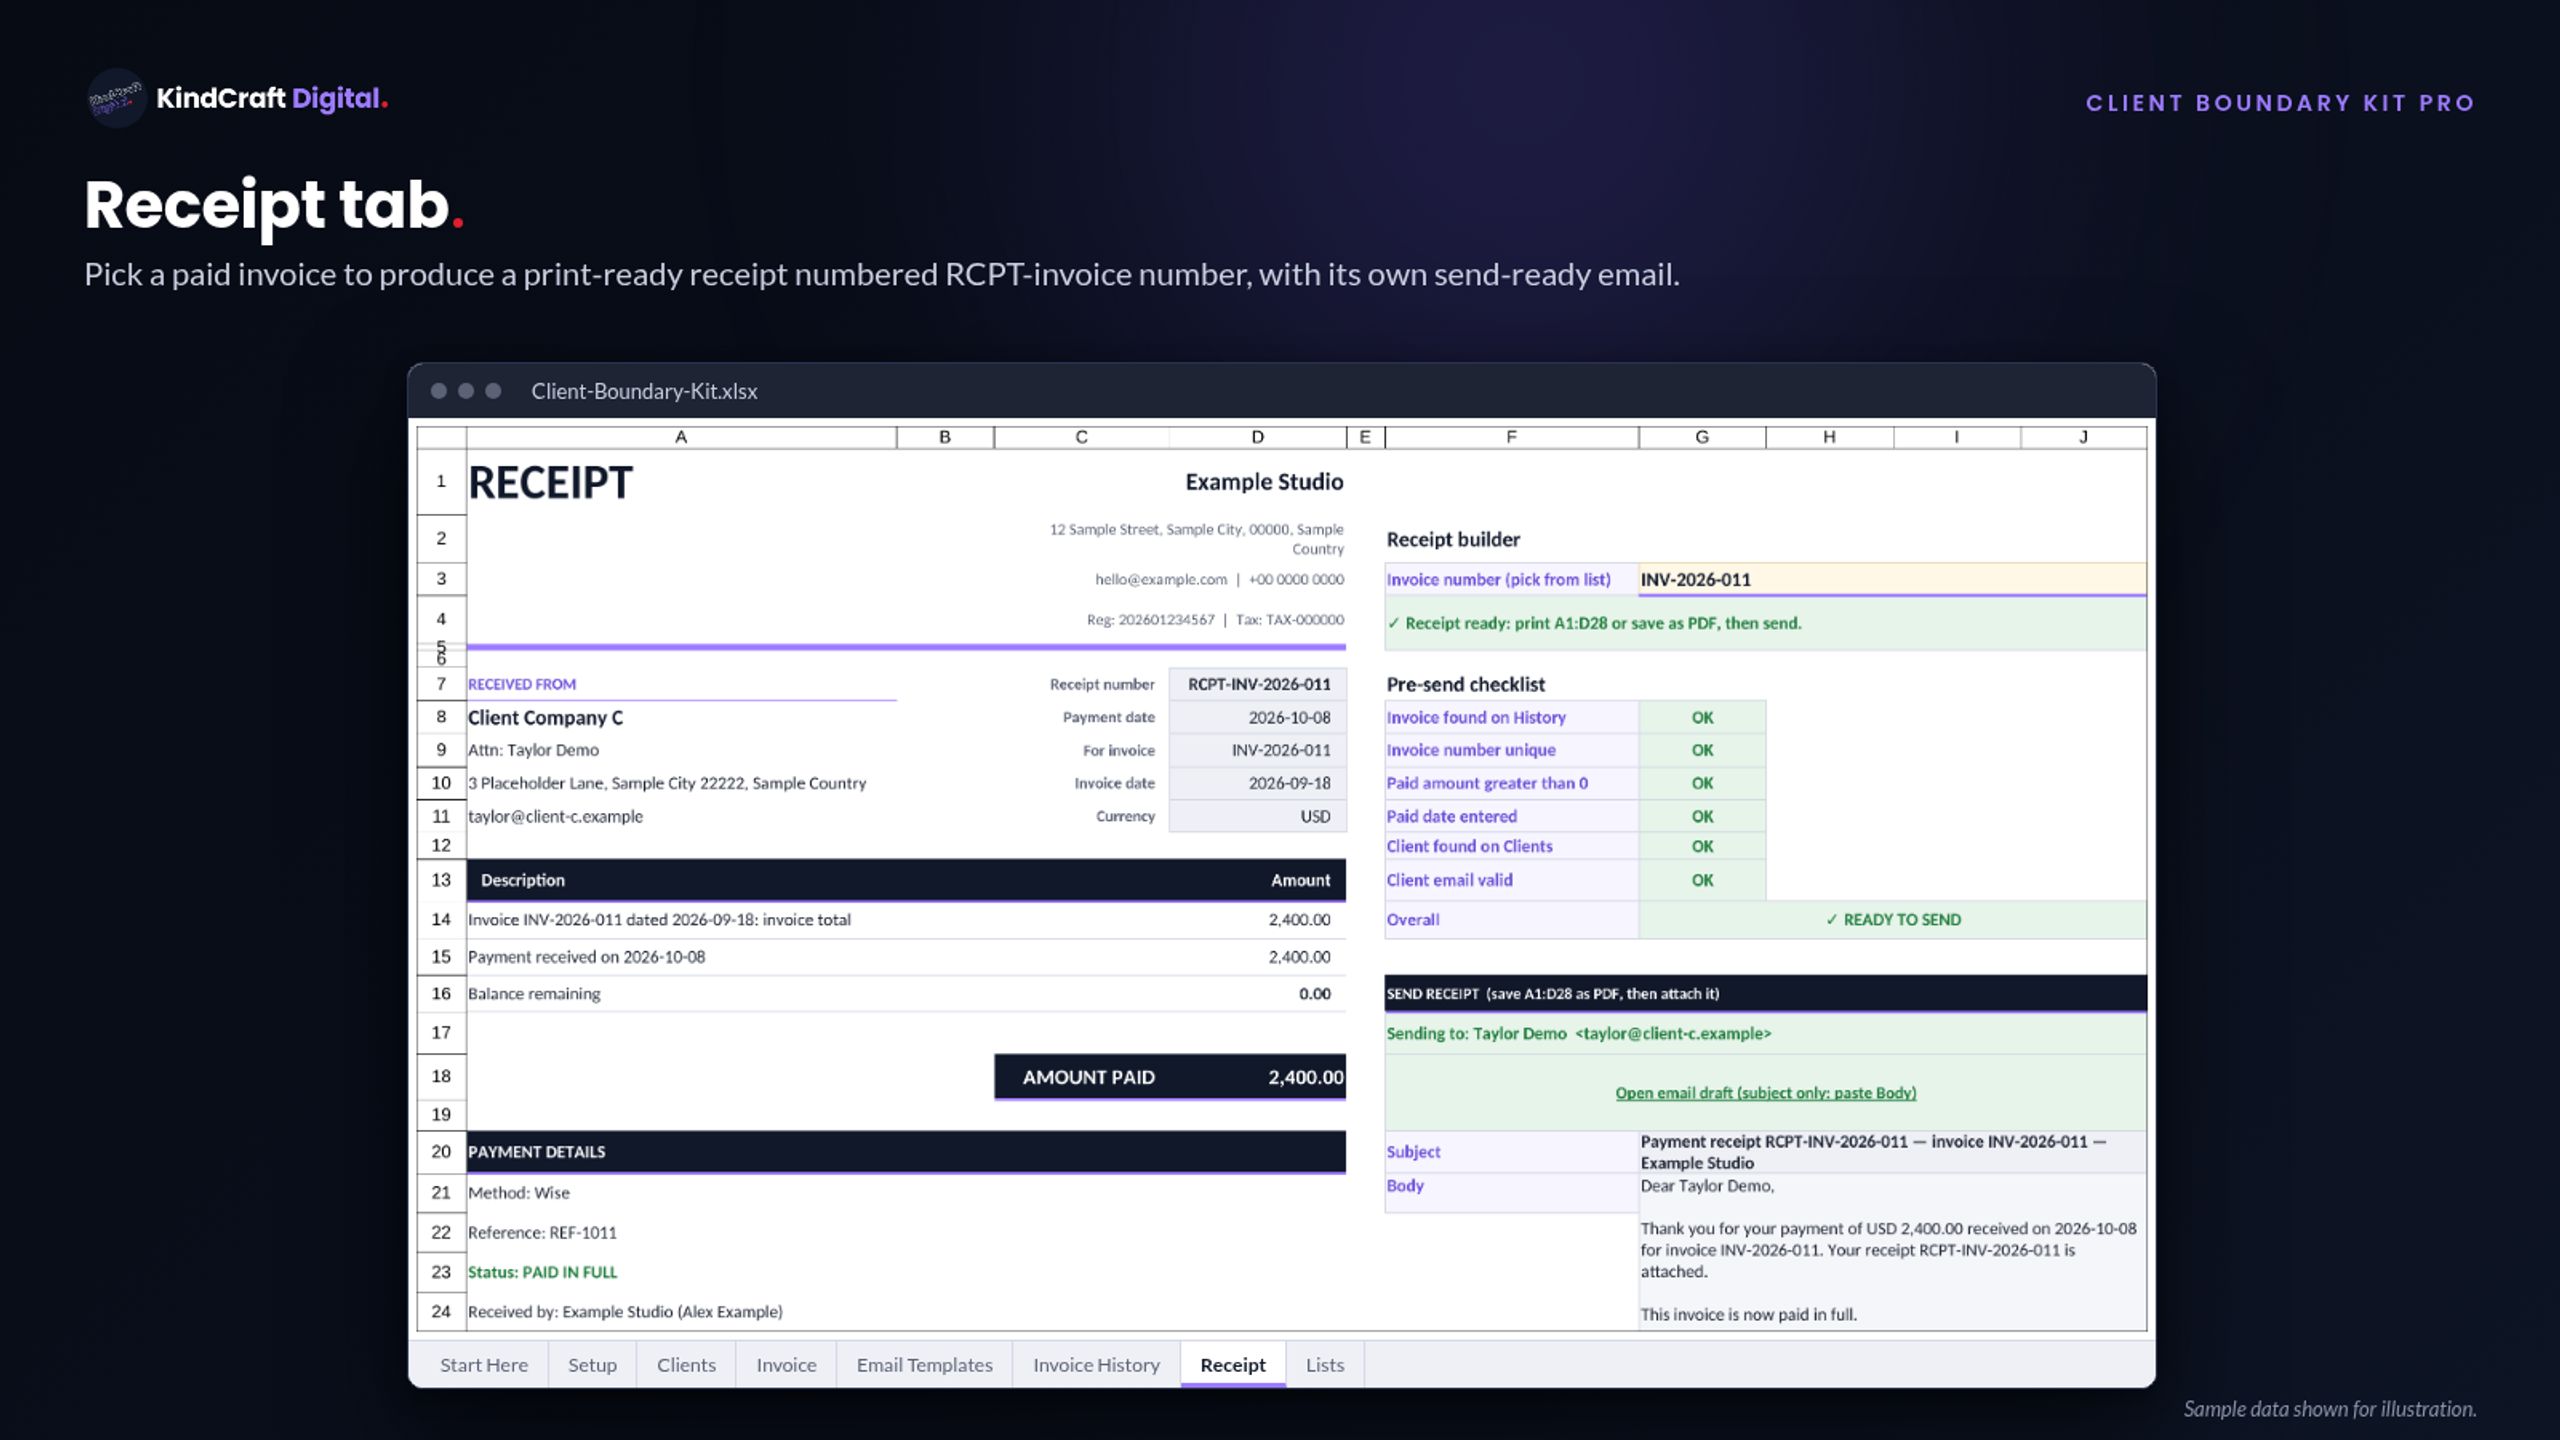Select column A header
Image resolution: width=2560 pixels, height=1440 pixels.
point(681,437)
